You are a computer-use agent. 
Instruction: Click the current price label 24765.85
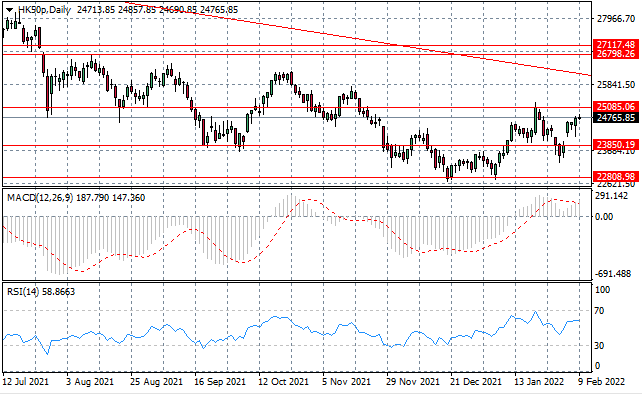point(616,118)
